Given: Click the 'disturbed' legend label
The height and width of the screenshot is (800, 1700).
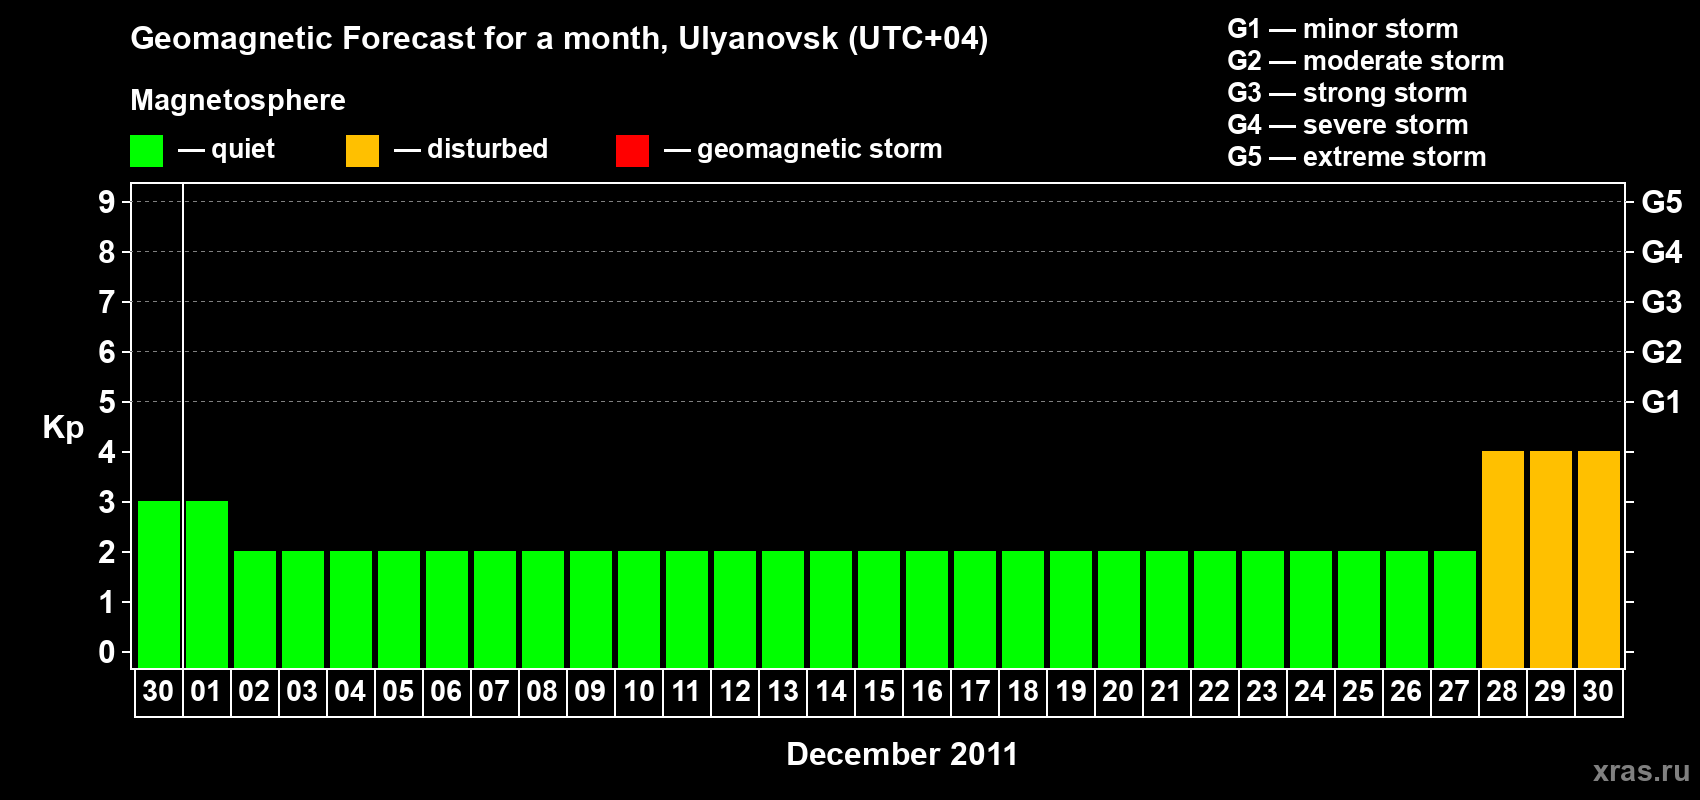Looking at the screenshot, I should coord(487,149).
